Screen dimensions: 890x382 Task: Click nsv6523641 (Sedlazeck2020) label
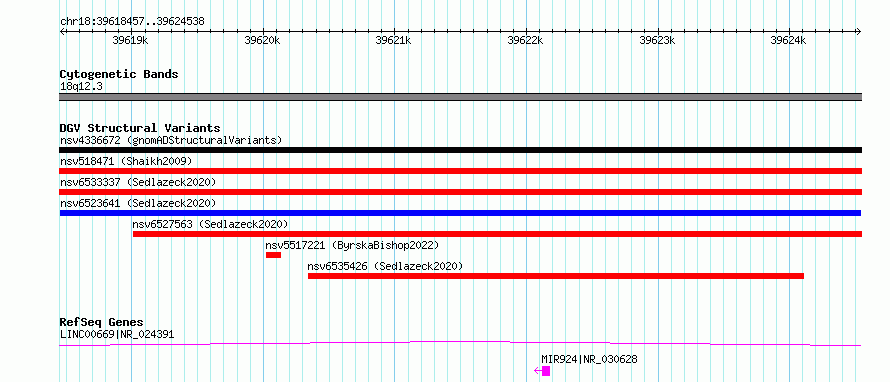coord(138,203)
